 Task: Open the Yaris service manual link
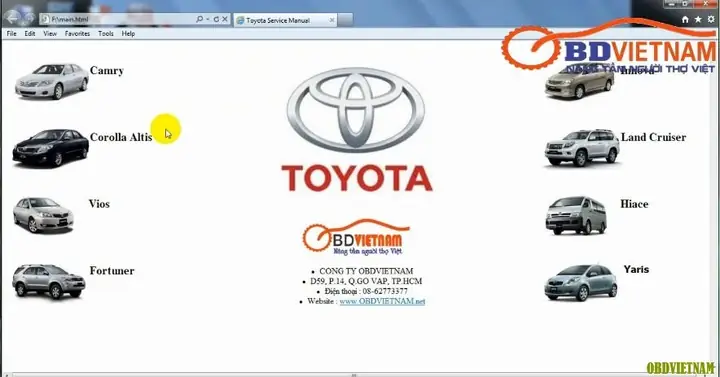(636, 270)
